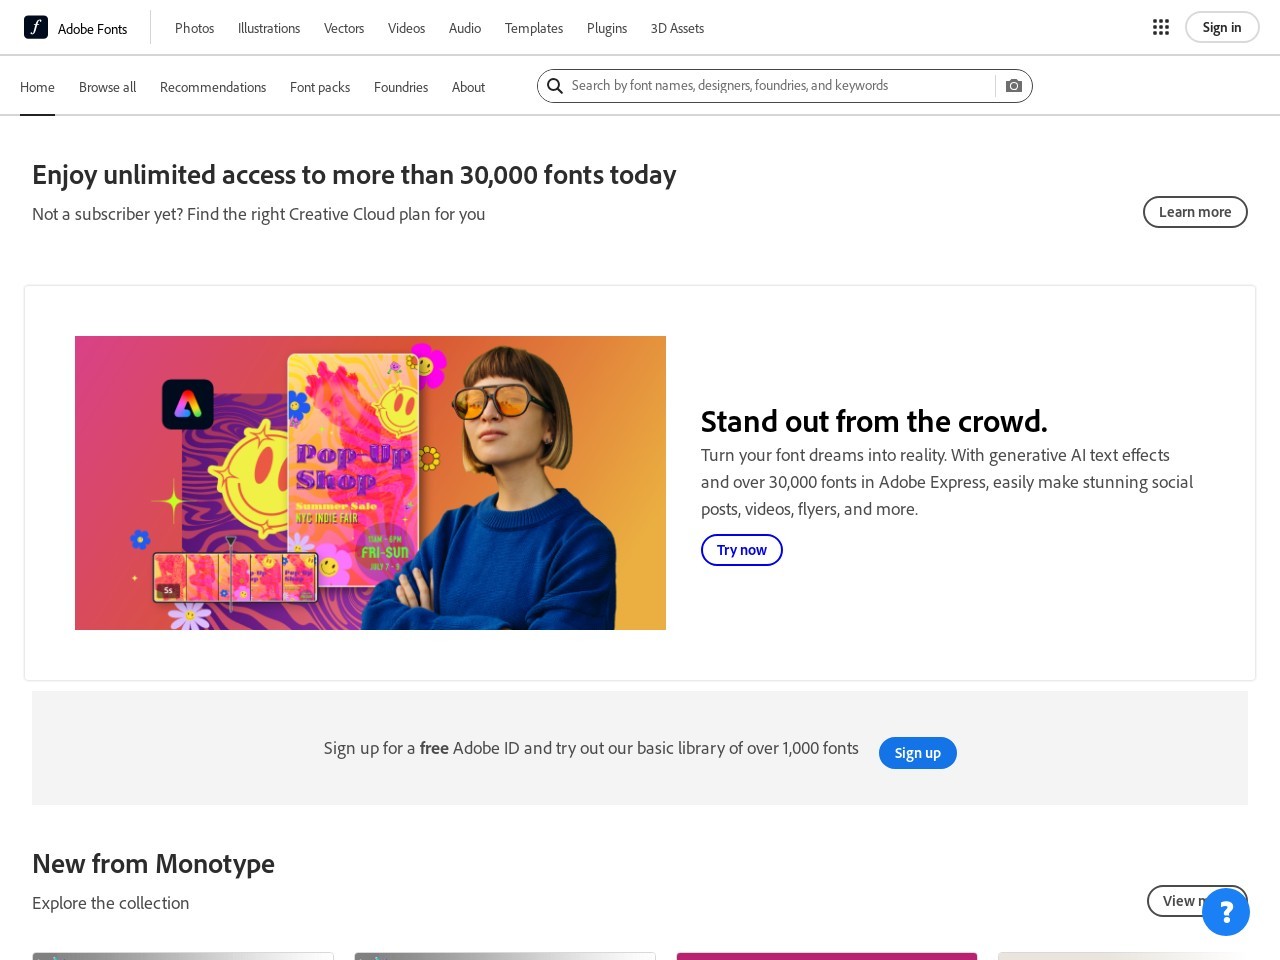Click the Adobe Express promo image
Viewport: 1280px width, 960px height.
coord(370,483)
